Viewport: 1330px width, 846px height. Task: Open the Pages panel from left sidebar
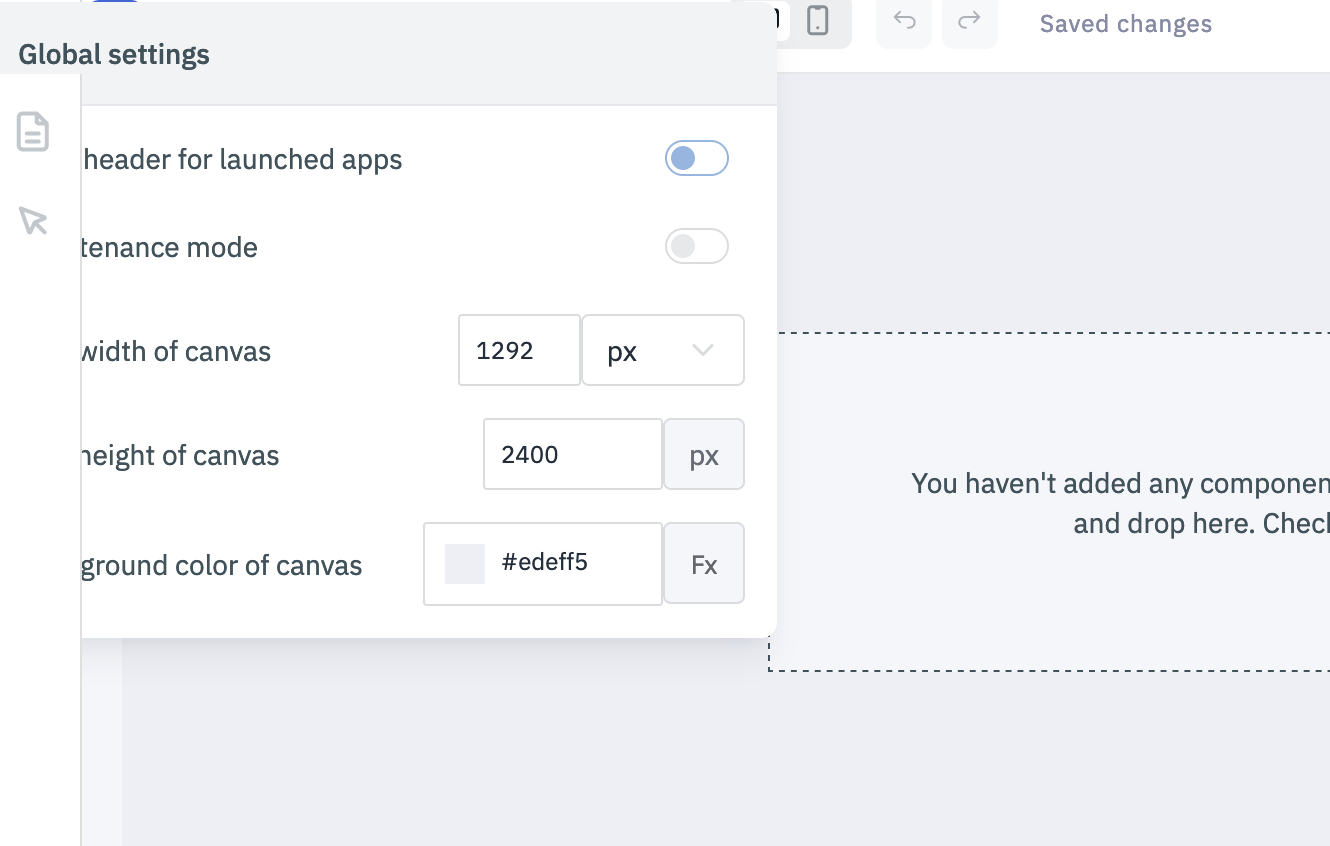coord(33,131)
